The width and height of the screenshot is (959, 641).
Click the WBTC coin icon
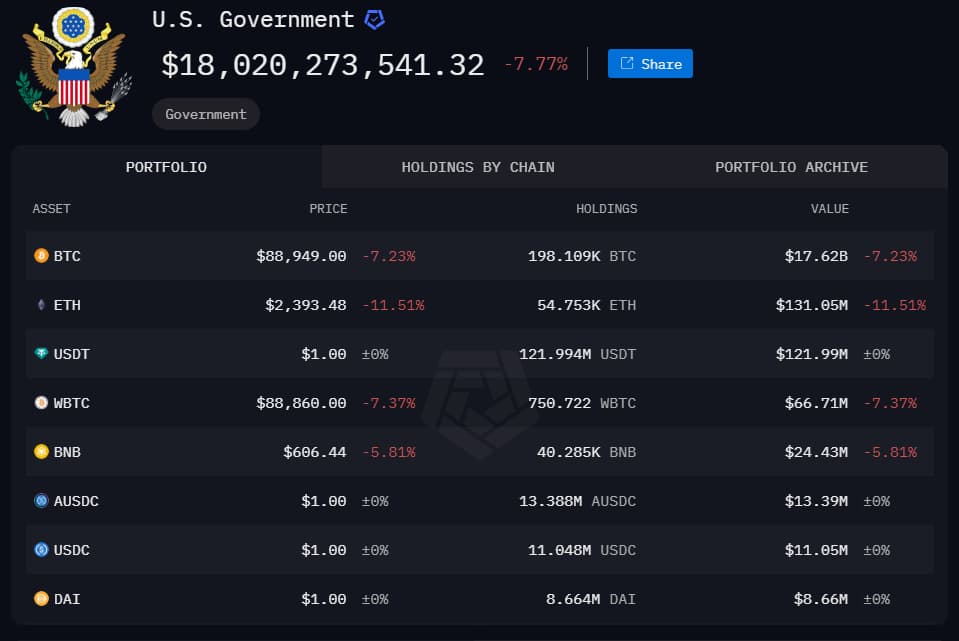41,403
